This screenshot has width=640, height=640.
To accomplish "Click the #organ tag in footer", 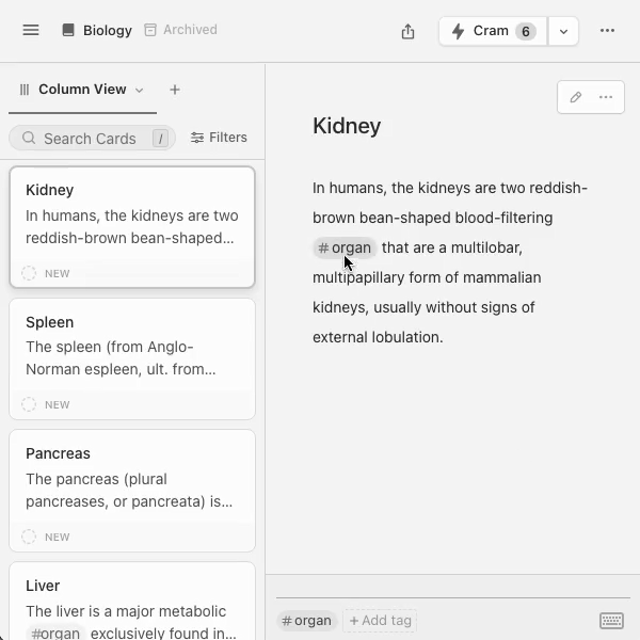I will [x=307, y=620].
